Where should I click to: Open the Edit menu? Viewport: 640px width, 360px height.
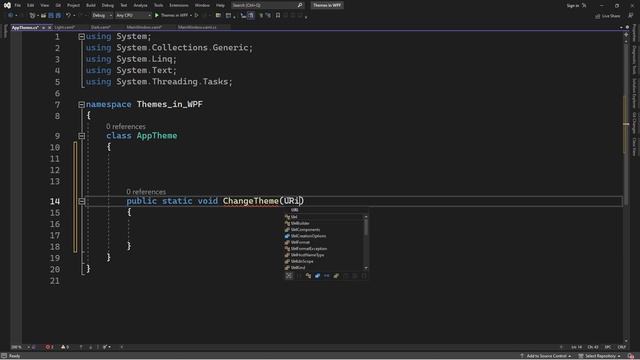pos(30,5)
